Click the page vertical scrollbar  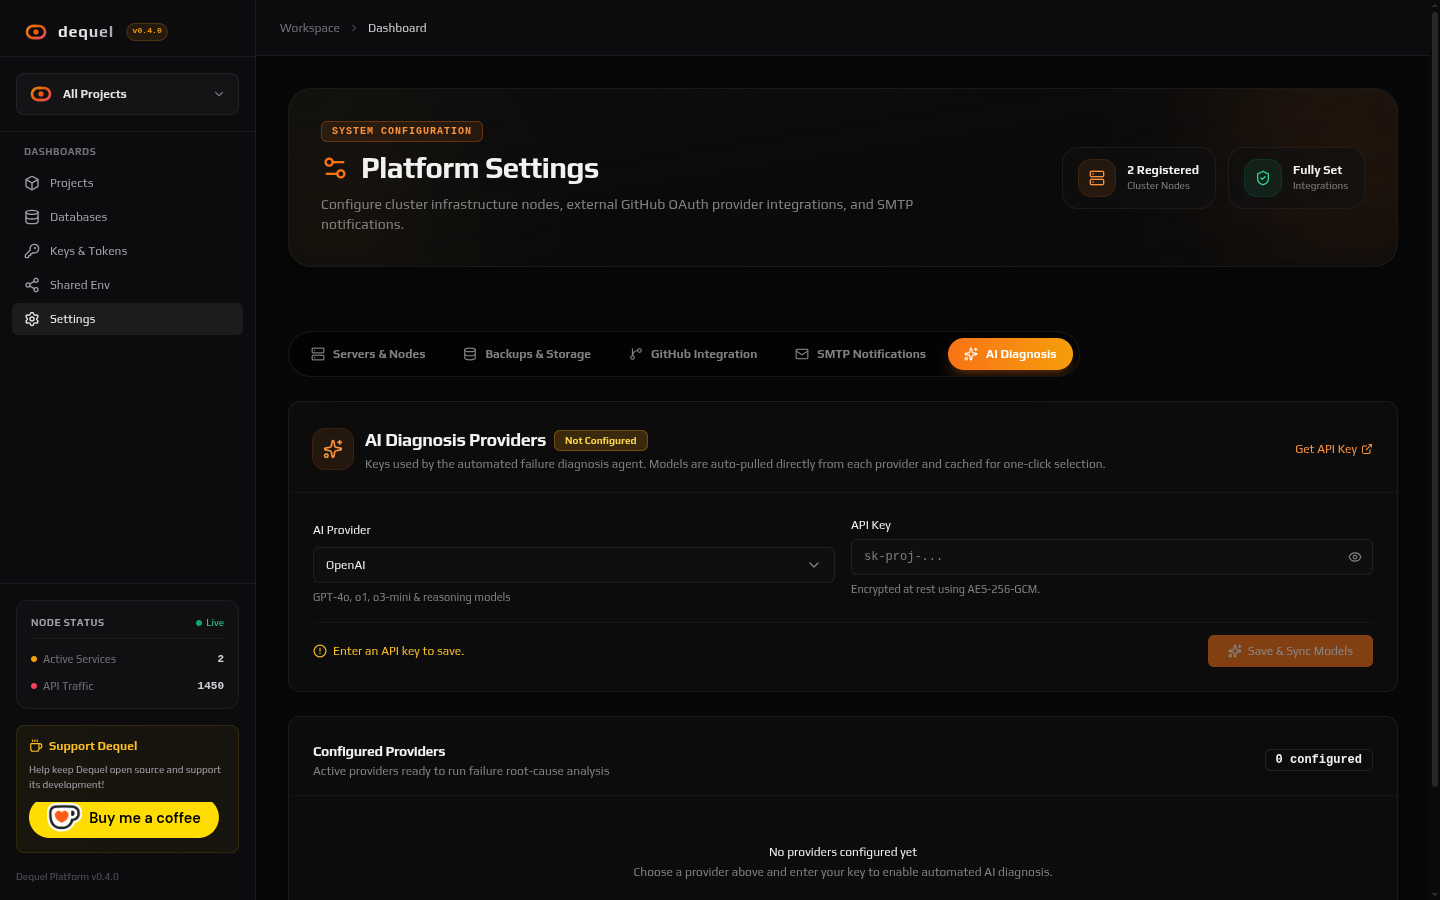1434,400
